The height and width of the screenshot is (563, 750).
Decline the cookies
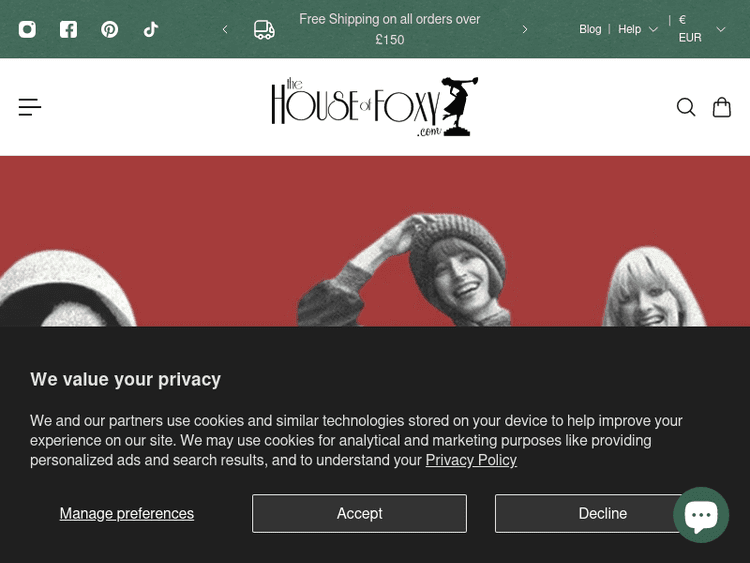(x=602, y=513)
